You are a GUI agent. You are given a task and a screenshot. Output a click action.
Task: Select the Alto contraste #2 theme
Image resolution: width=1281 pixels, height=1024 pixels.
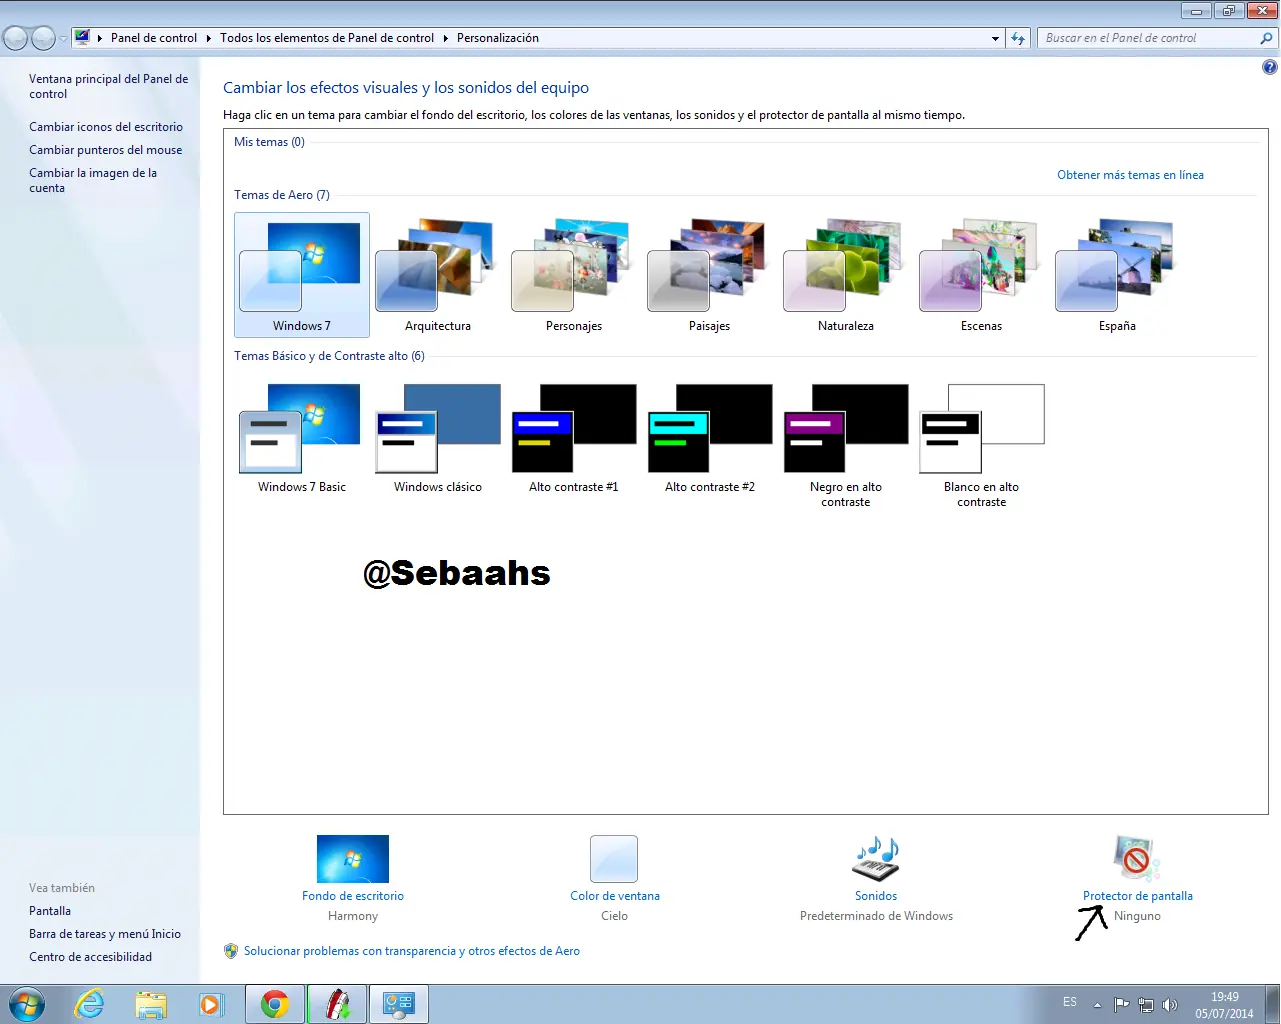[710, 438]
